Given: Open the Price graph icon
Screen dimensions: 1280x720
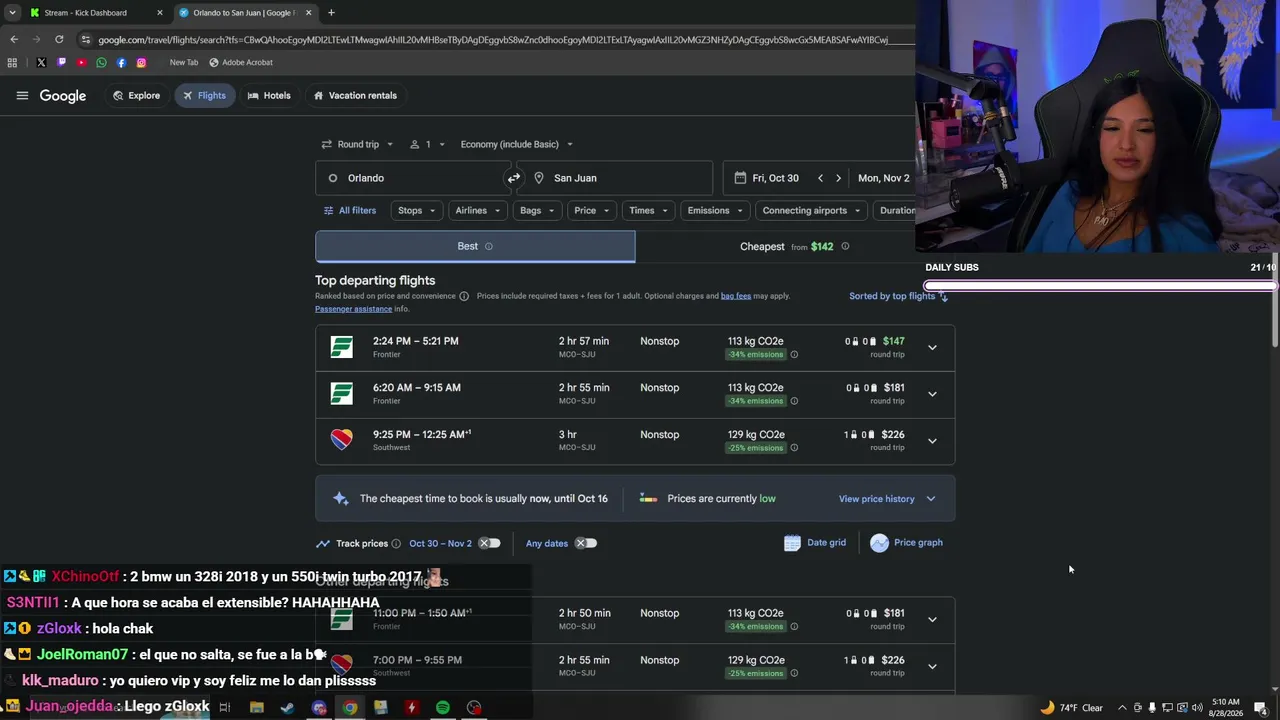Looking at the screenshot, I should 879,543.
